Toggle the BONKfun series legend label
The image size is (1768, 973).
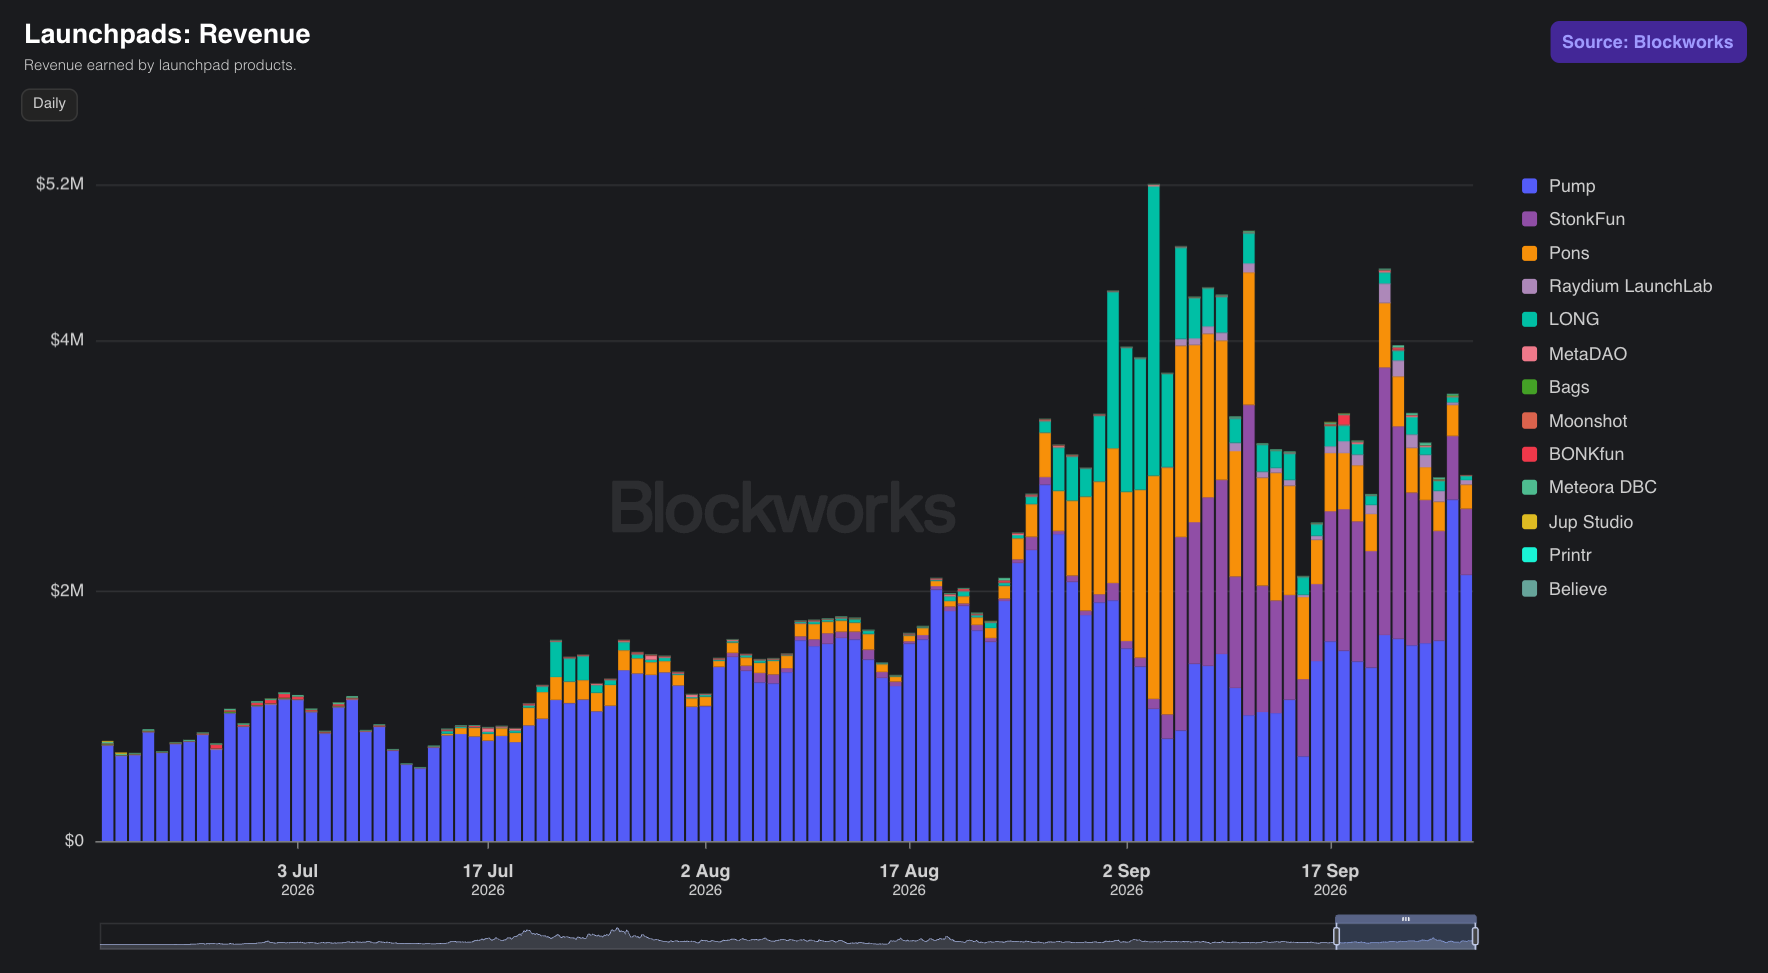[1586, 454]
